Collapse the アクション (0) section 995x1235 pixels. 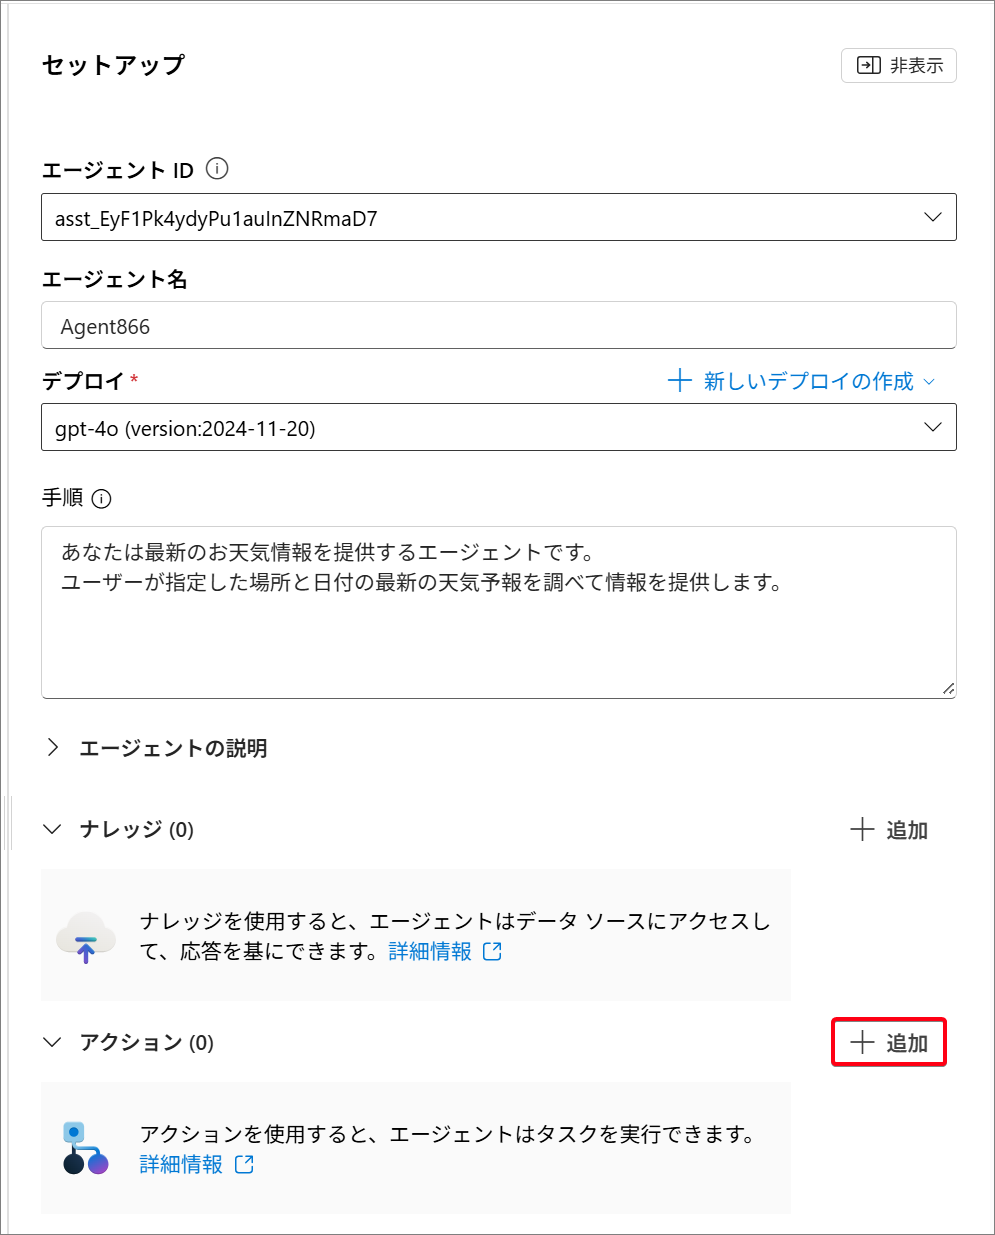tap(53, 1043)
